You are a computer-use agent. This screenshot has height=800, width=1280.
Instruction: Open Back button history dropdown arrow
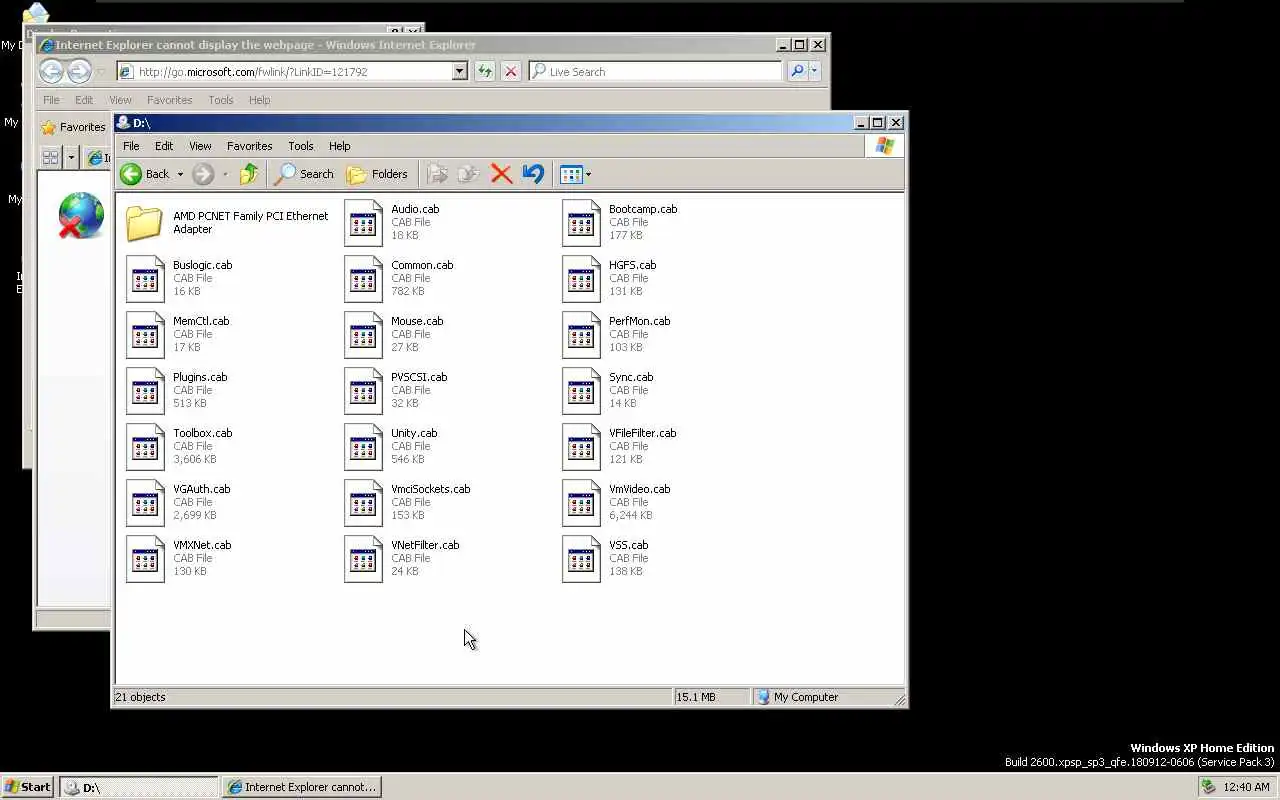(180, 174)
